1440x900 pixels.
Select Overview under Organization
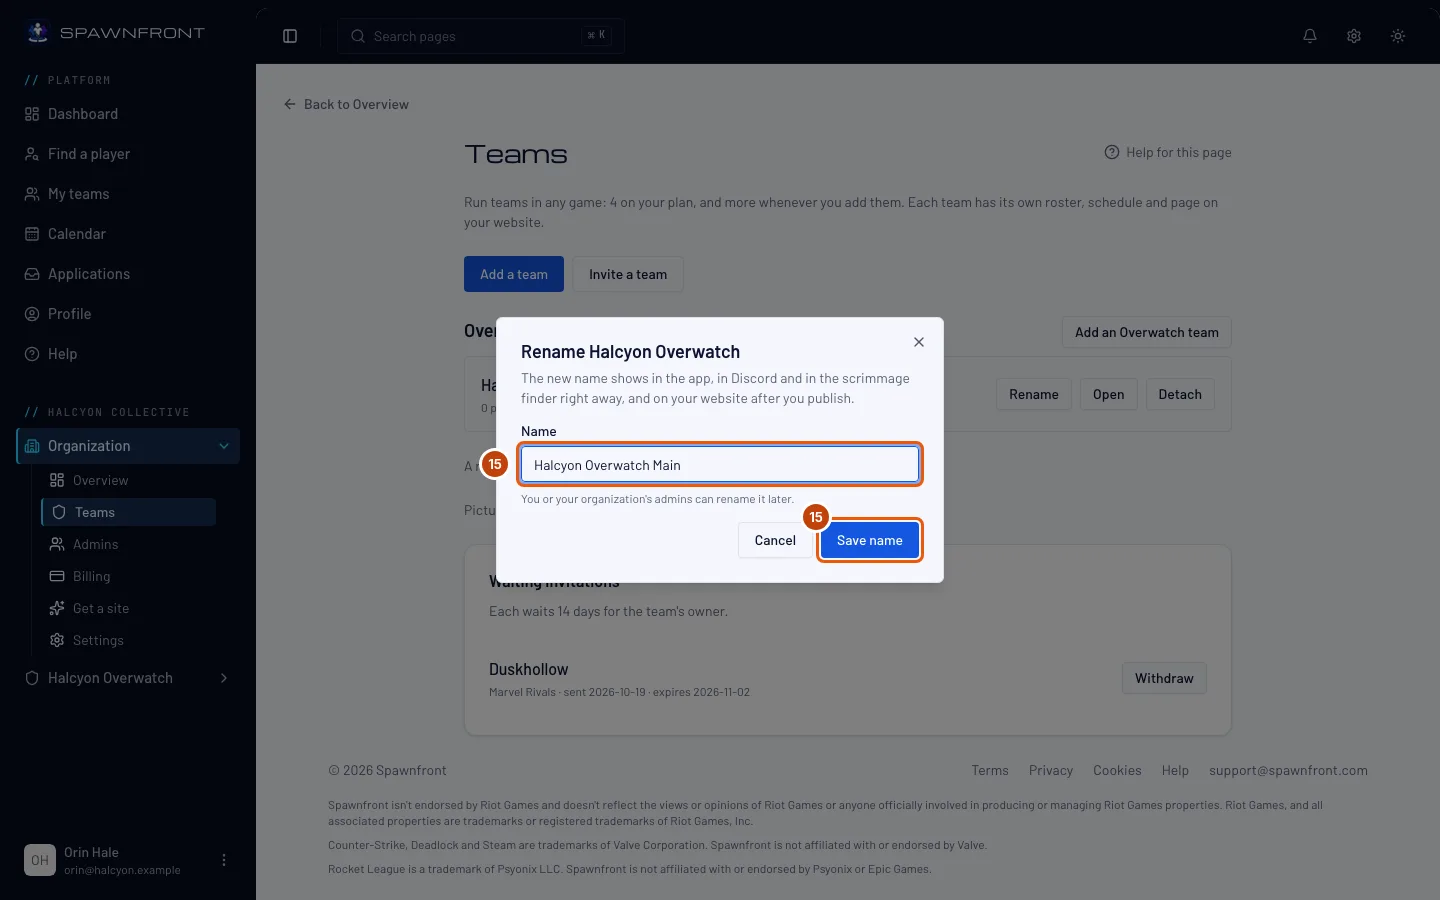[128, 480]
